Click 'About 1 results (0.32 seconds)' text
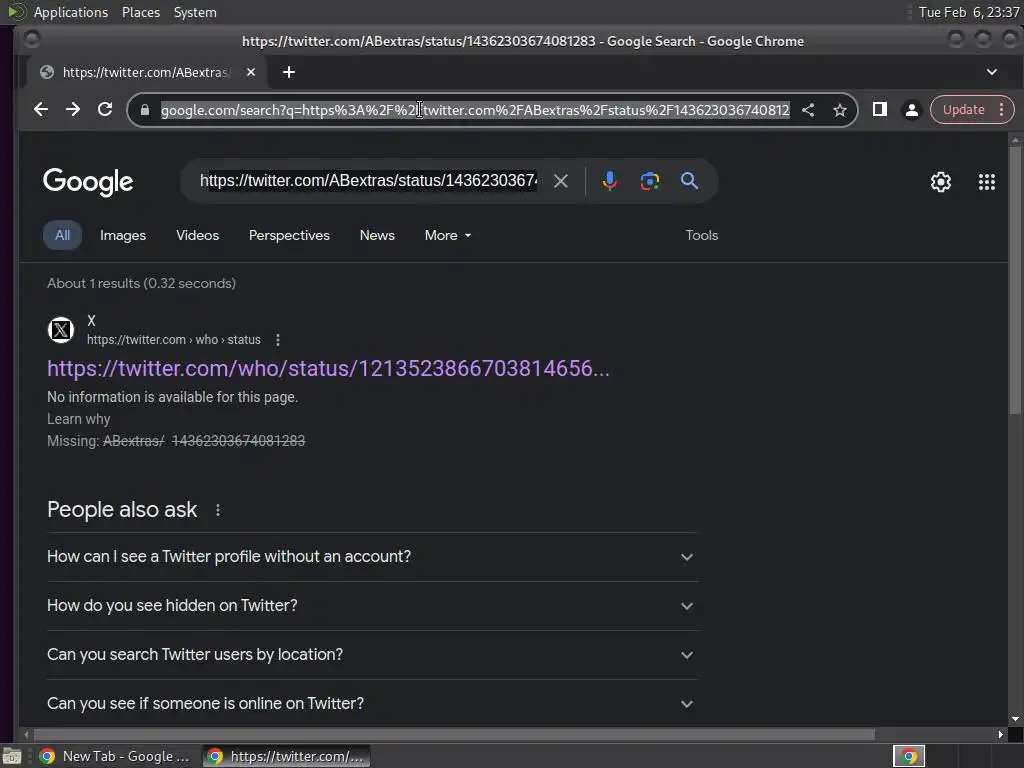Viewport: 1024px width, 768px height. click(x=141, y=283)
